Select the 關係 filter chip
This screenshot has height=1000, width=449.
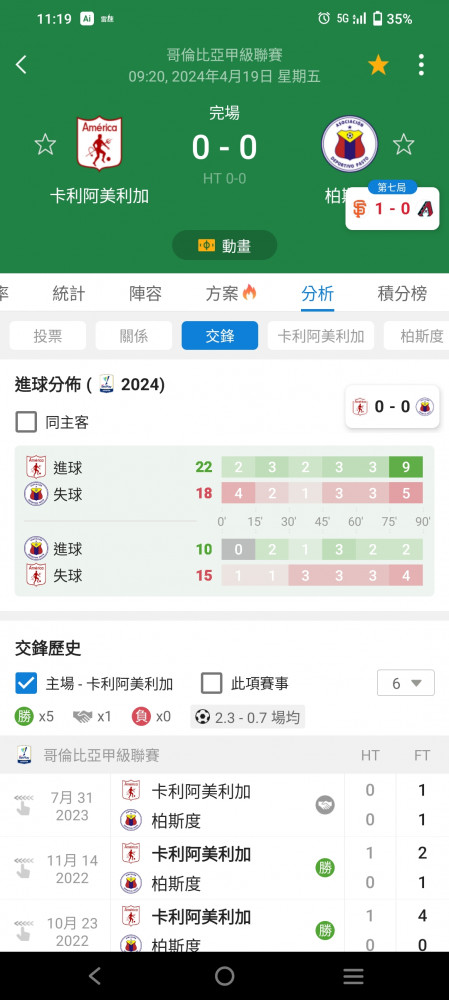134,335
